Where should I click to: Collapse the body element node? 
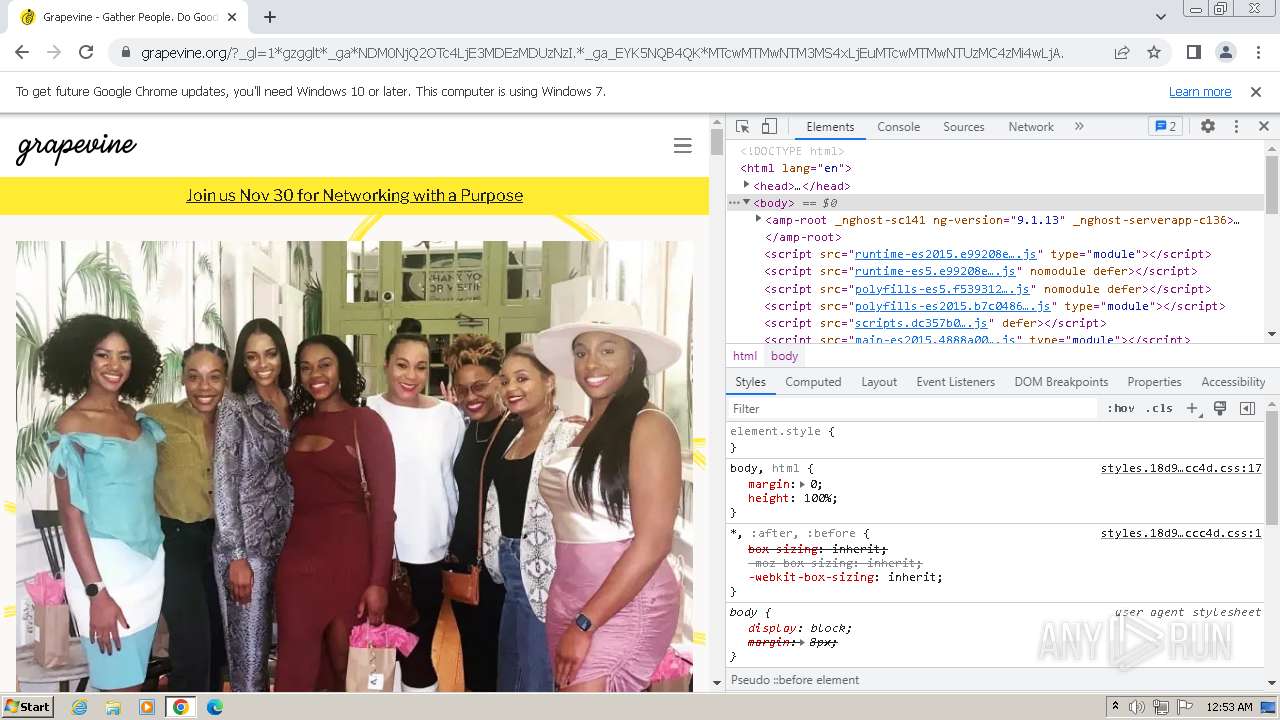(746, 203)
